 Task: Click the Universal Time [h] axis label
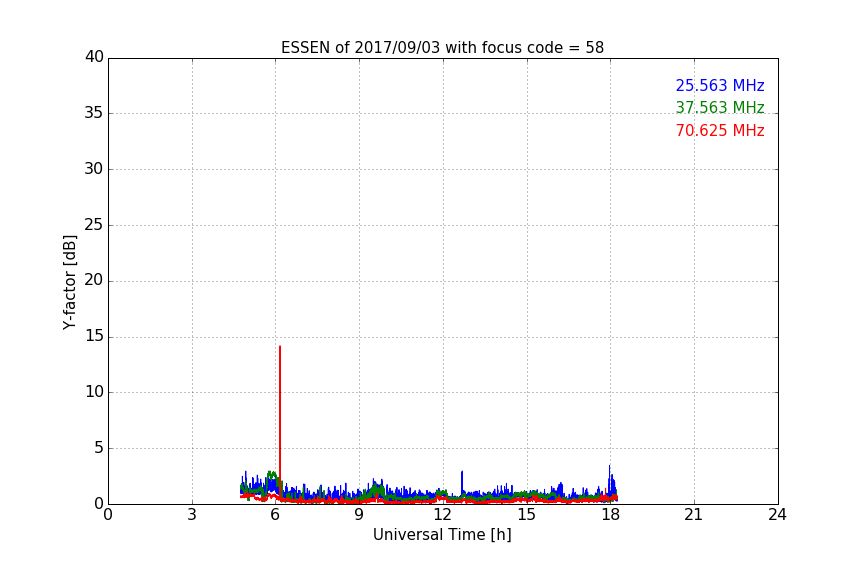(x=442, y=535)
